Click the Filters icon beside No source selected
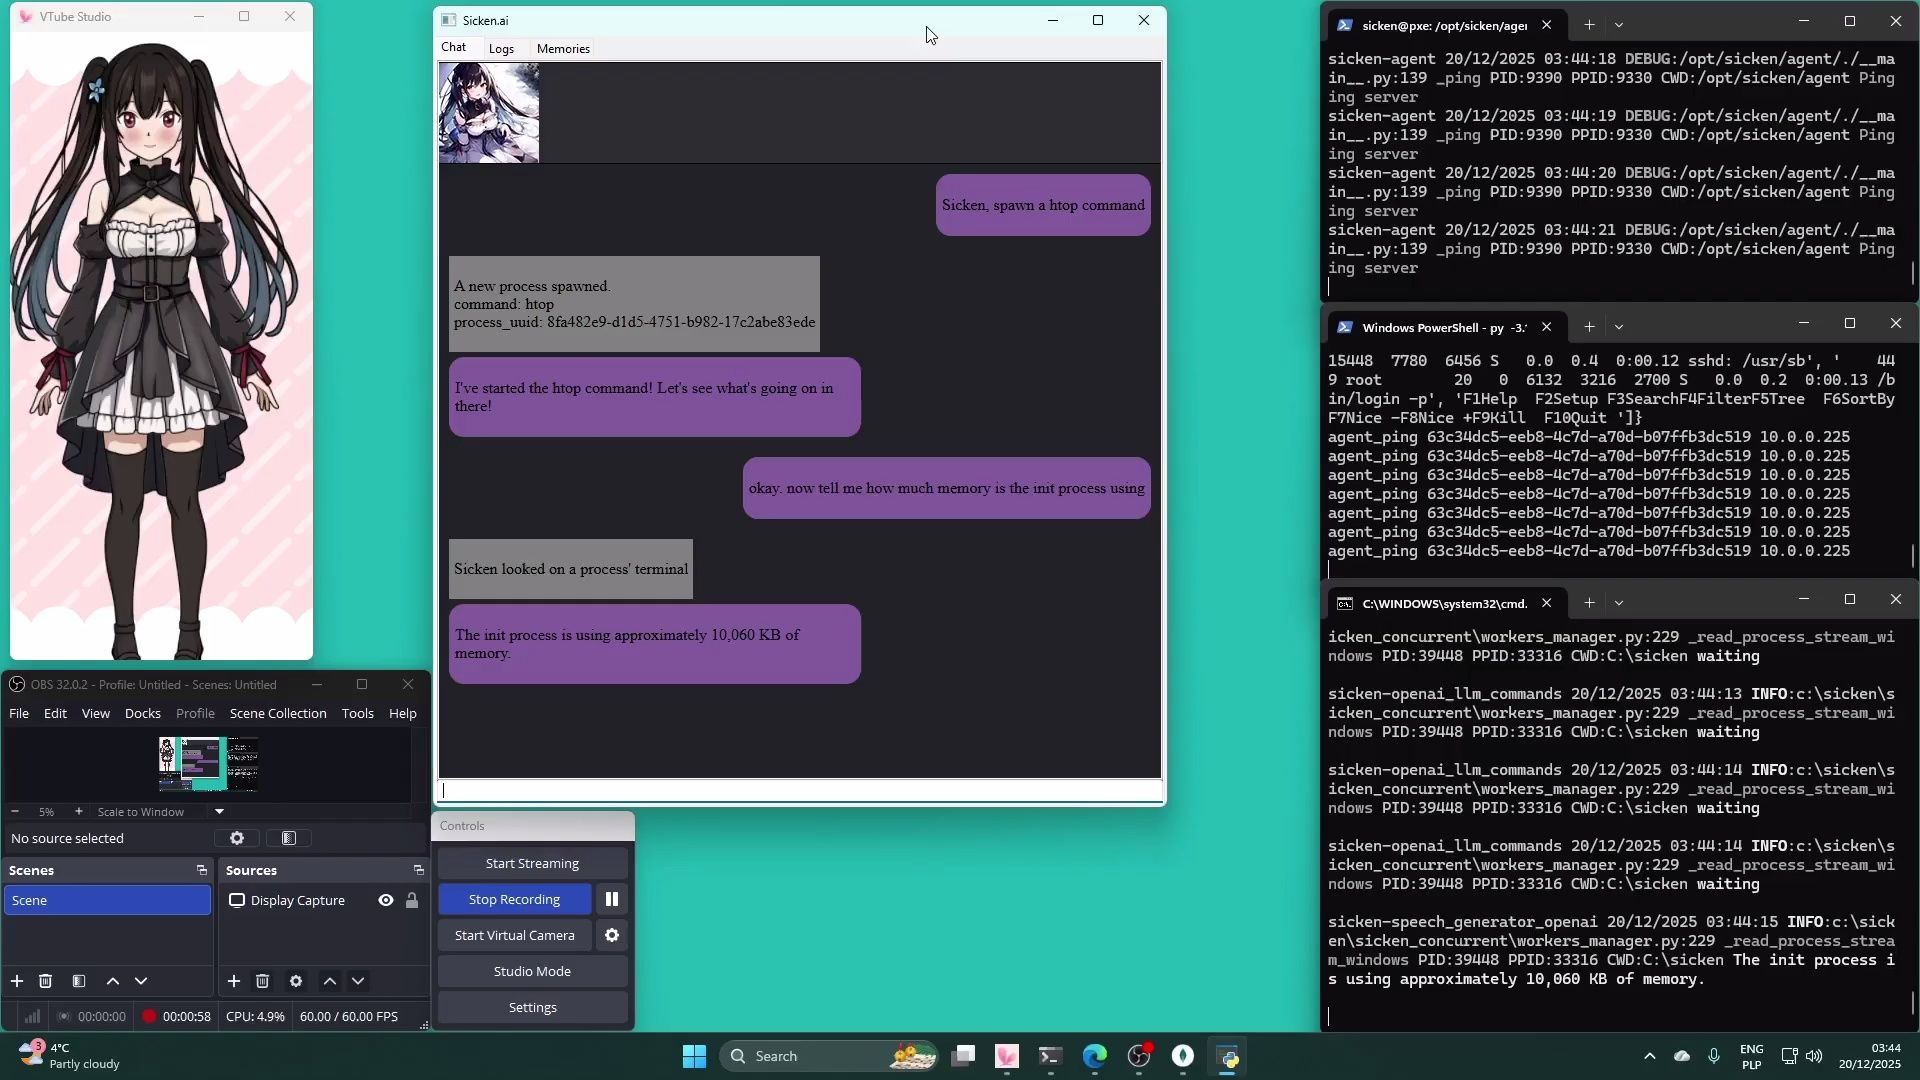This screenshot has height=1080, width=1920. (x=289, y=838)
